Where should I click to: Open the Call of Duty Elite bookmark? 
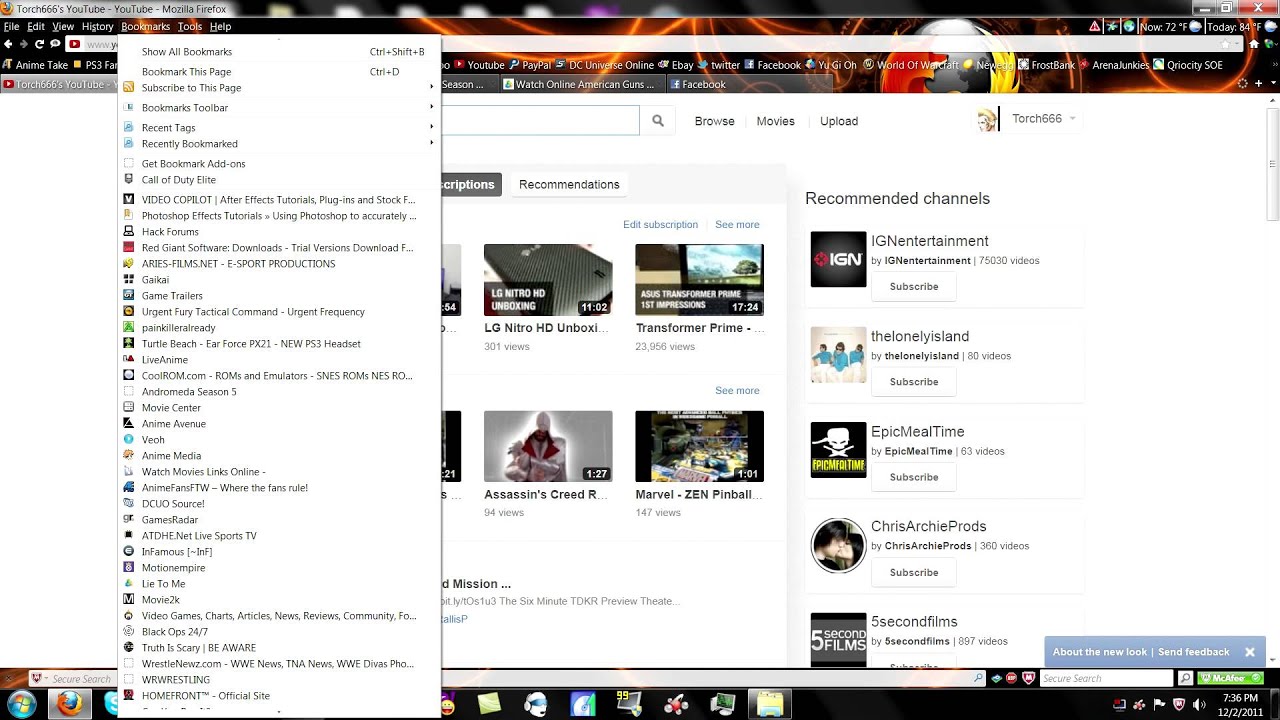coord(280,180)
